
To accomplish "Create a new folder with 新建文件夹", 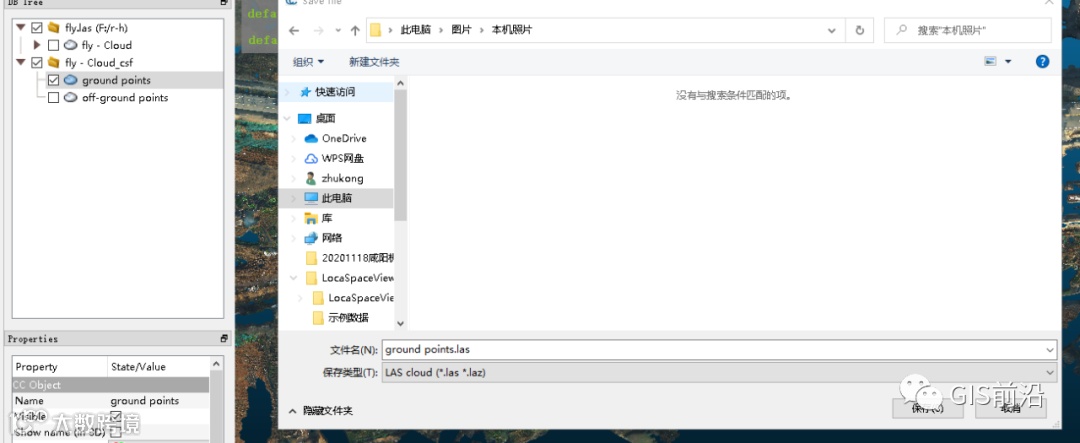I will click(x=374, y=62).
